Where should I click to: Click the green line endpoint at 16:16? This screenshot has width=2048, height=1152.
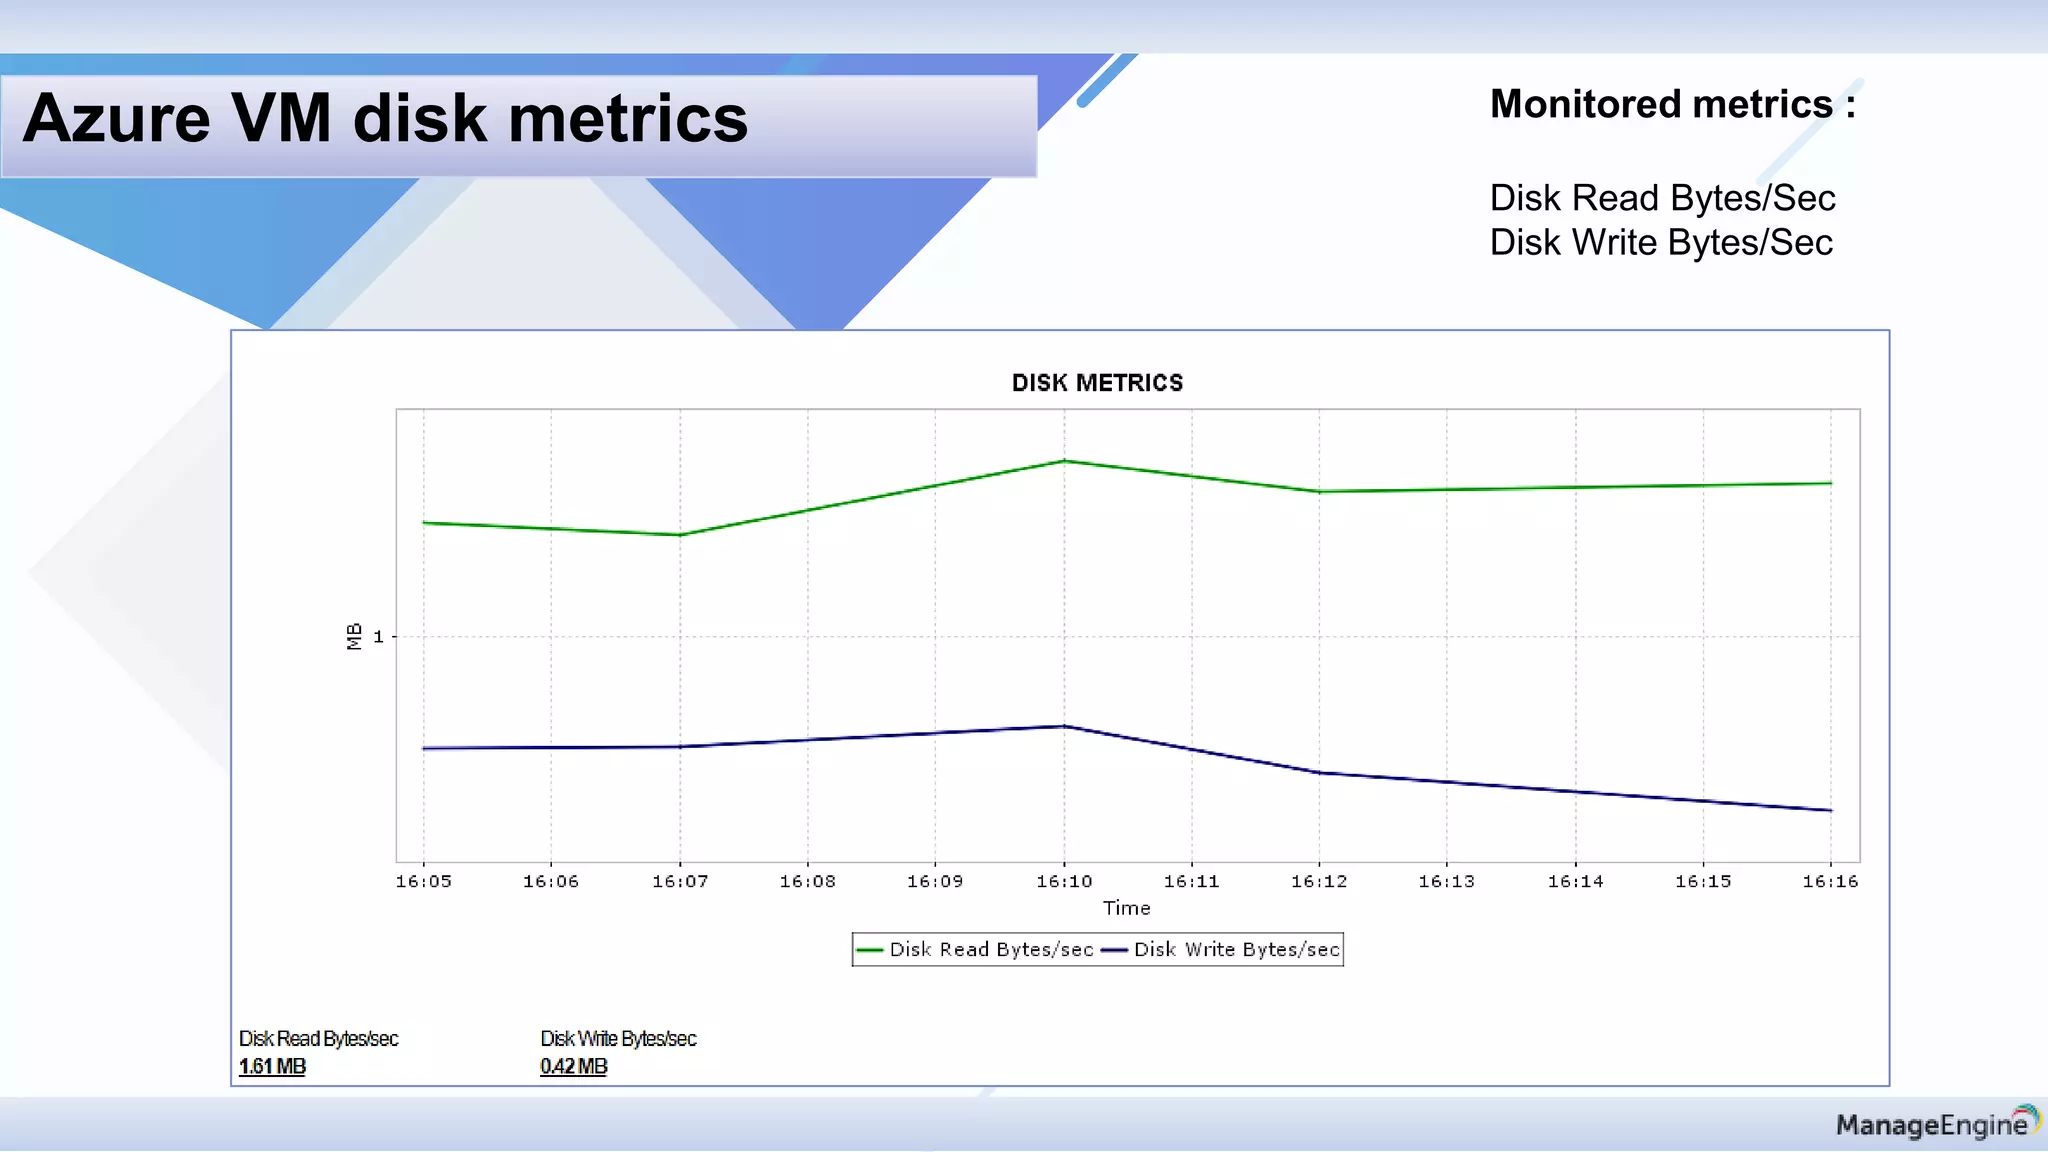pyautogui.click(x=1830, y=483)
